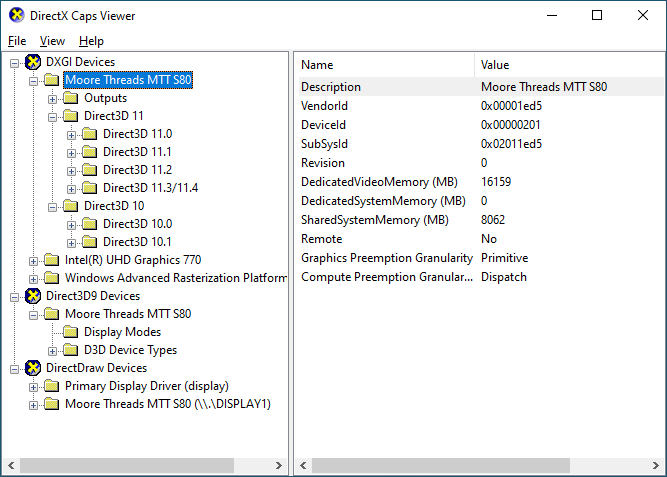Click the DXGI Devices DirectX icon
The width and height of the screenshot is (667, 477).
pos(33,62)
